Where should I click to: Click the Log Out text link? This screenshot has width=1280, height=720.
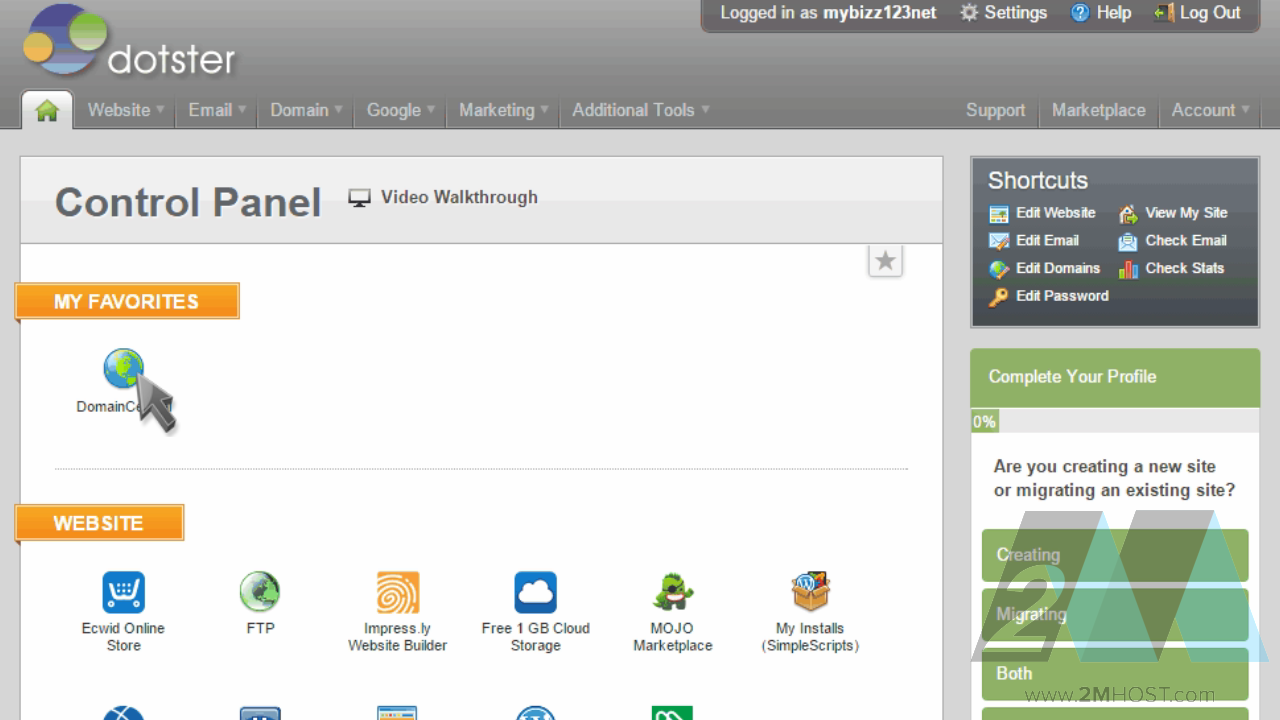point(1210,13)
